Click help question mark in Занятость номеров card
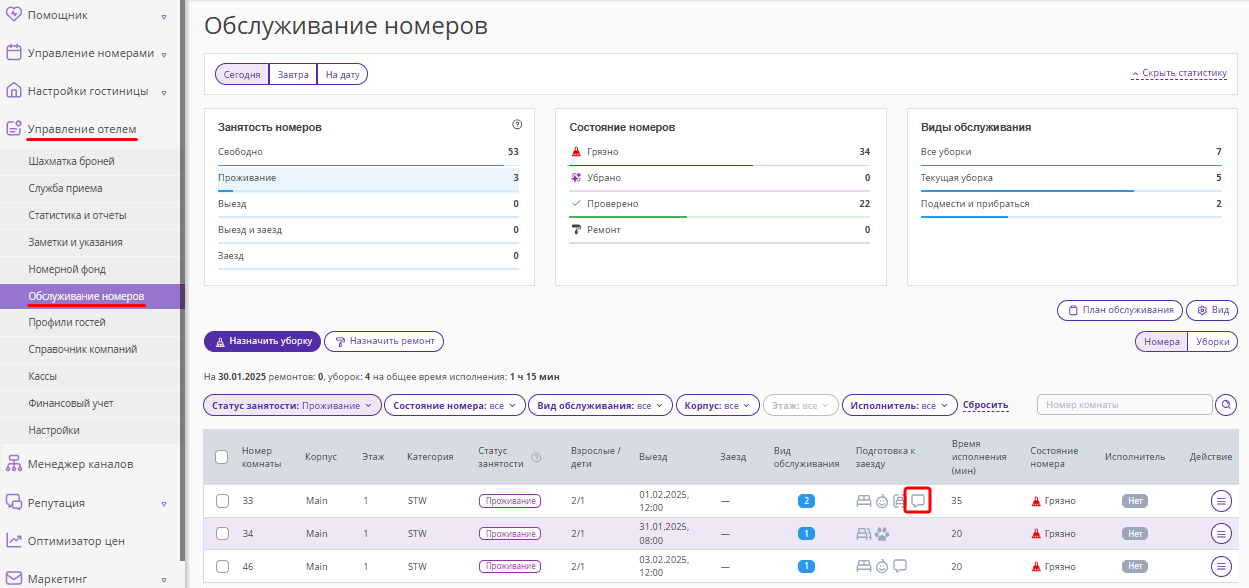The height and width of the screenshot is (588, 1249). coord(517,125)
